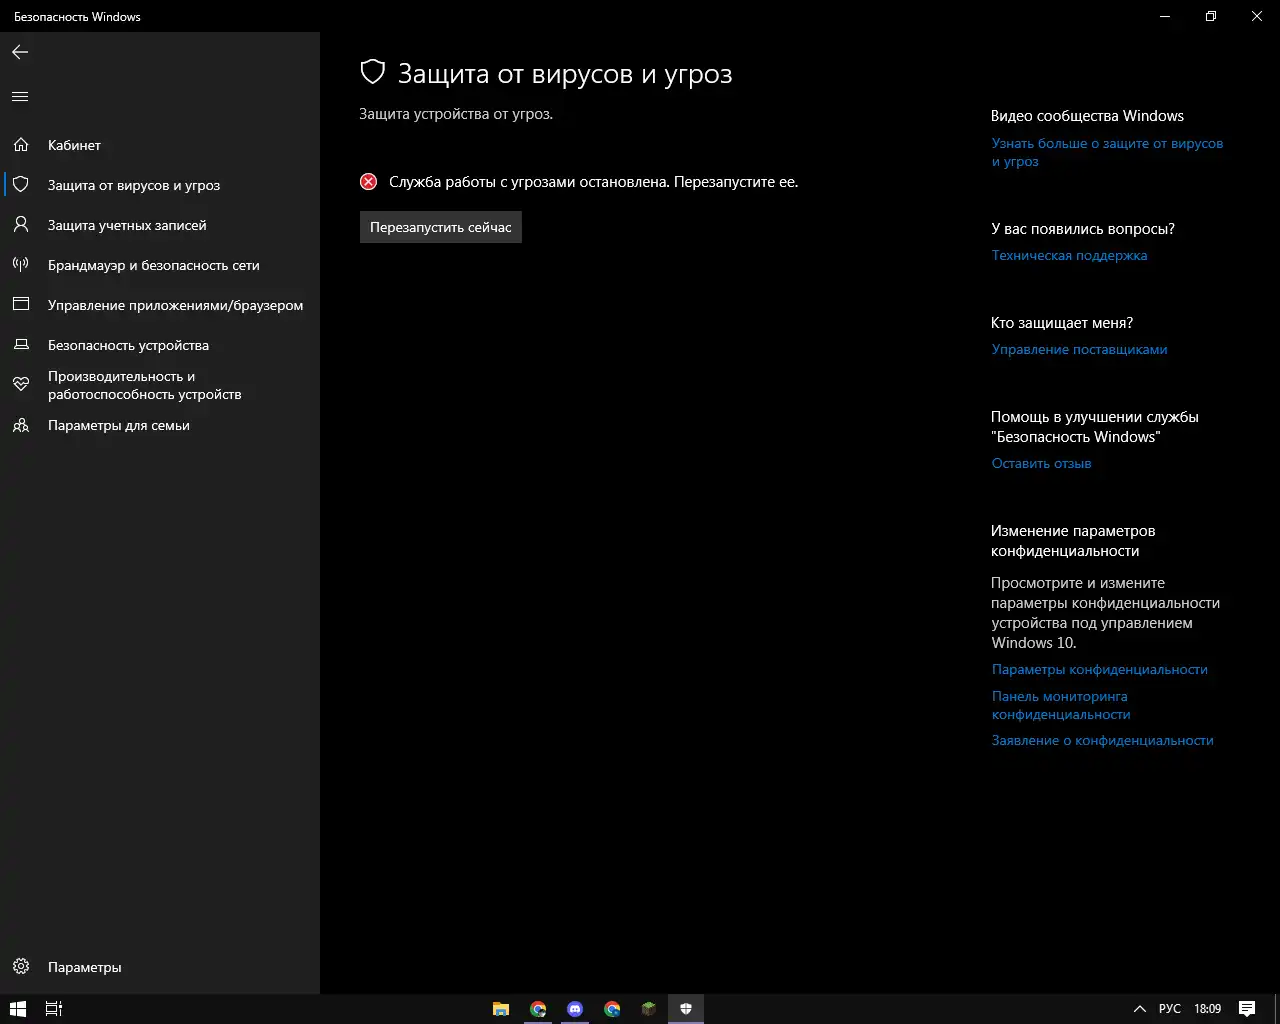The width and height of the screenshot is (1280, 1024).
Task: Expand hidden system tray icons chevron
Action: click(x=1139, y=1009)
